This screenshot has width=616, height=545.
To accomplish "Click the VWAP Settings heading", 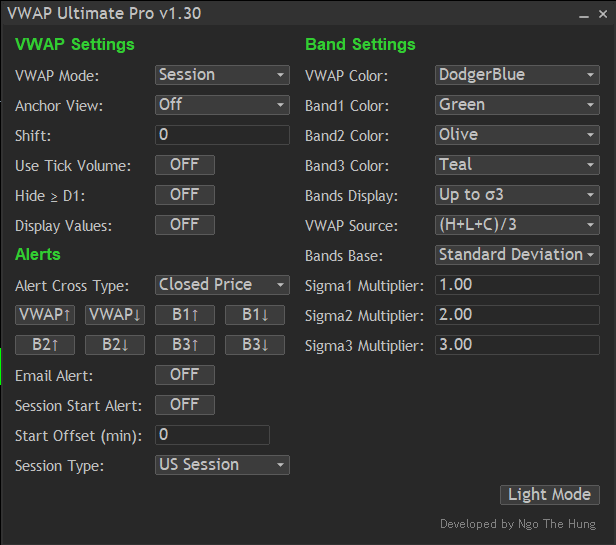I will (x=75, y=44).
